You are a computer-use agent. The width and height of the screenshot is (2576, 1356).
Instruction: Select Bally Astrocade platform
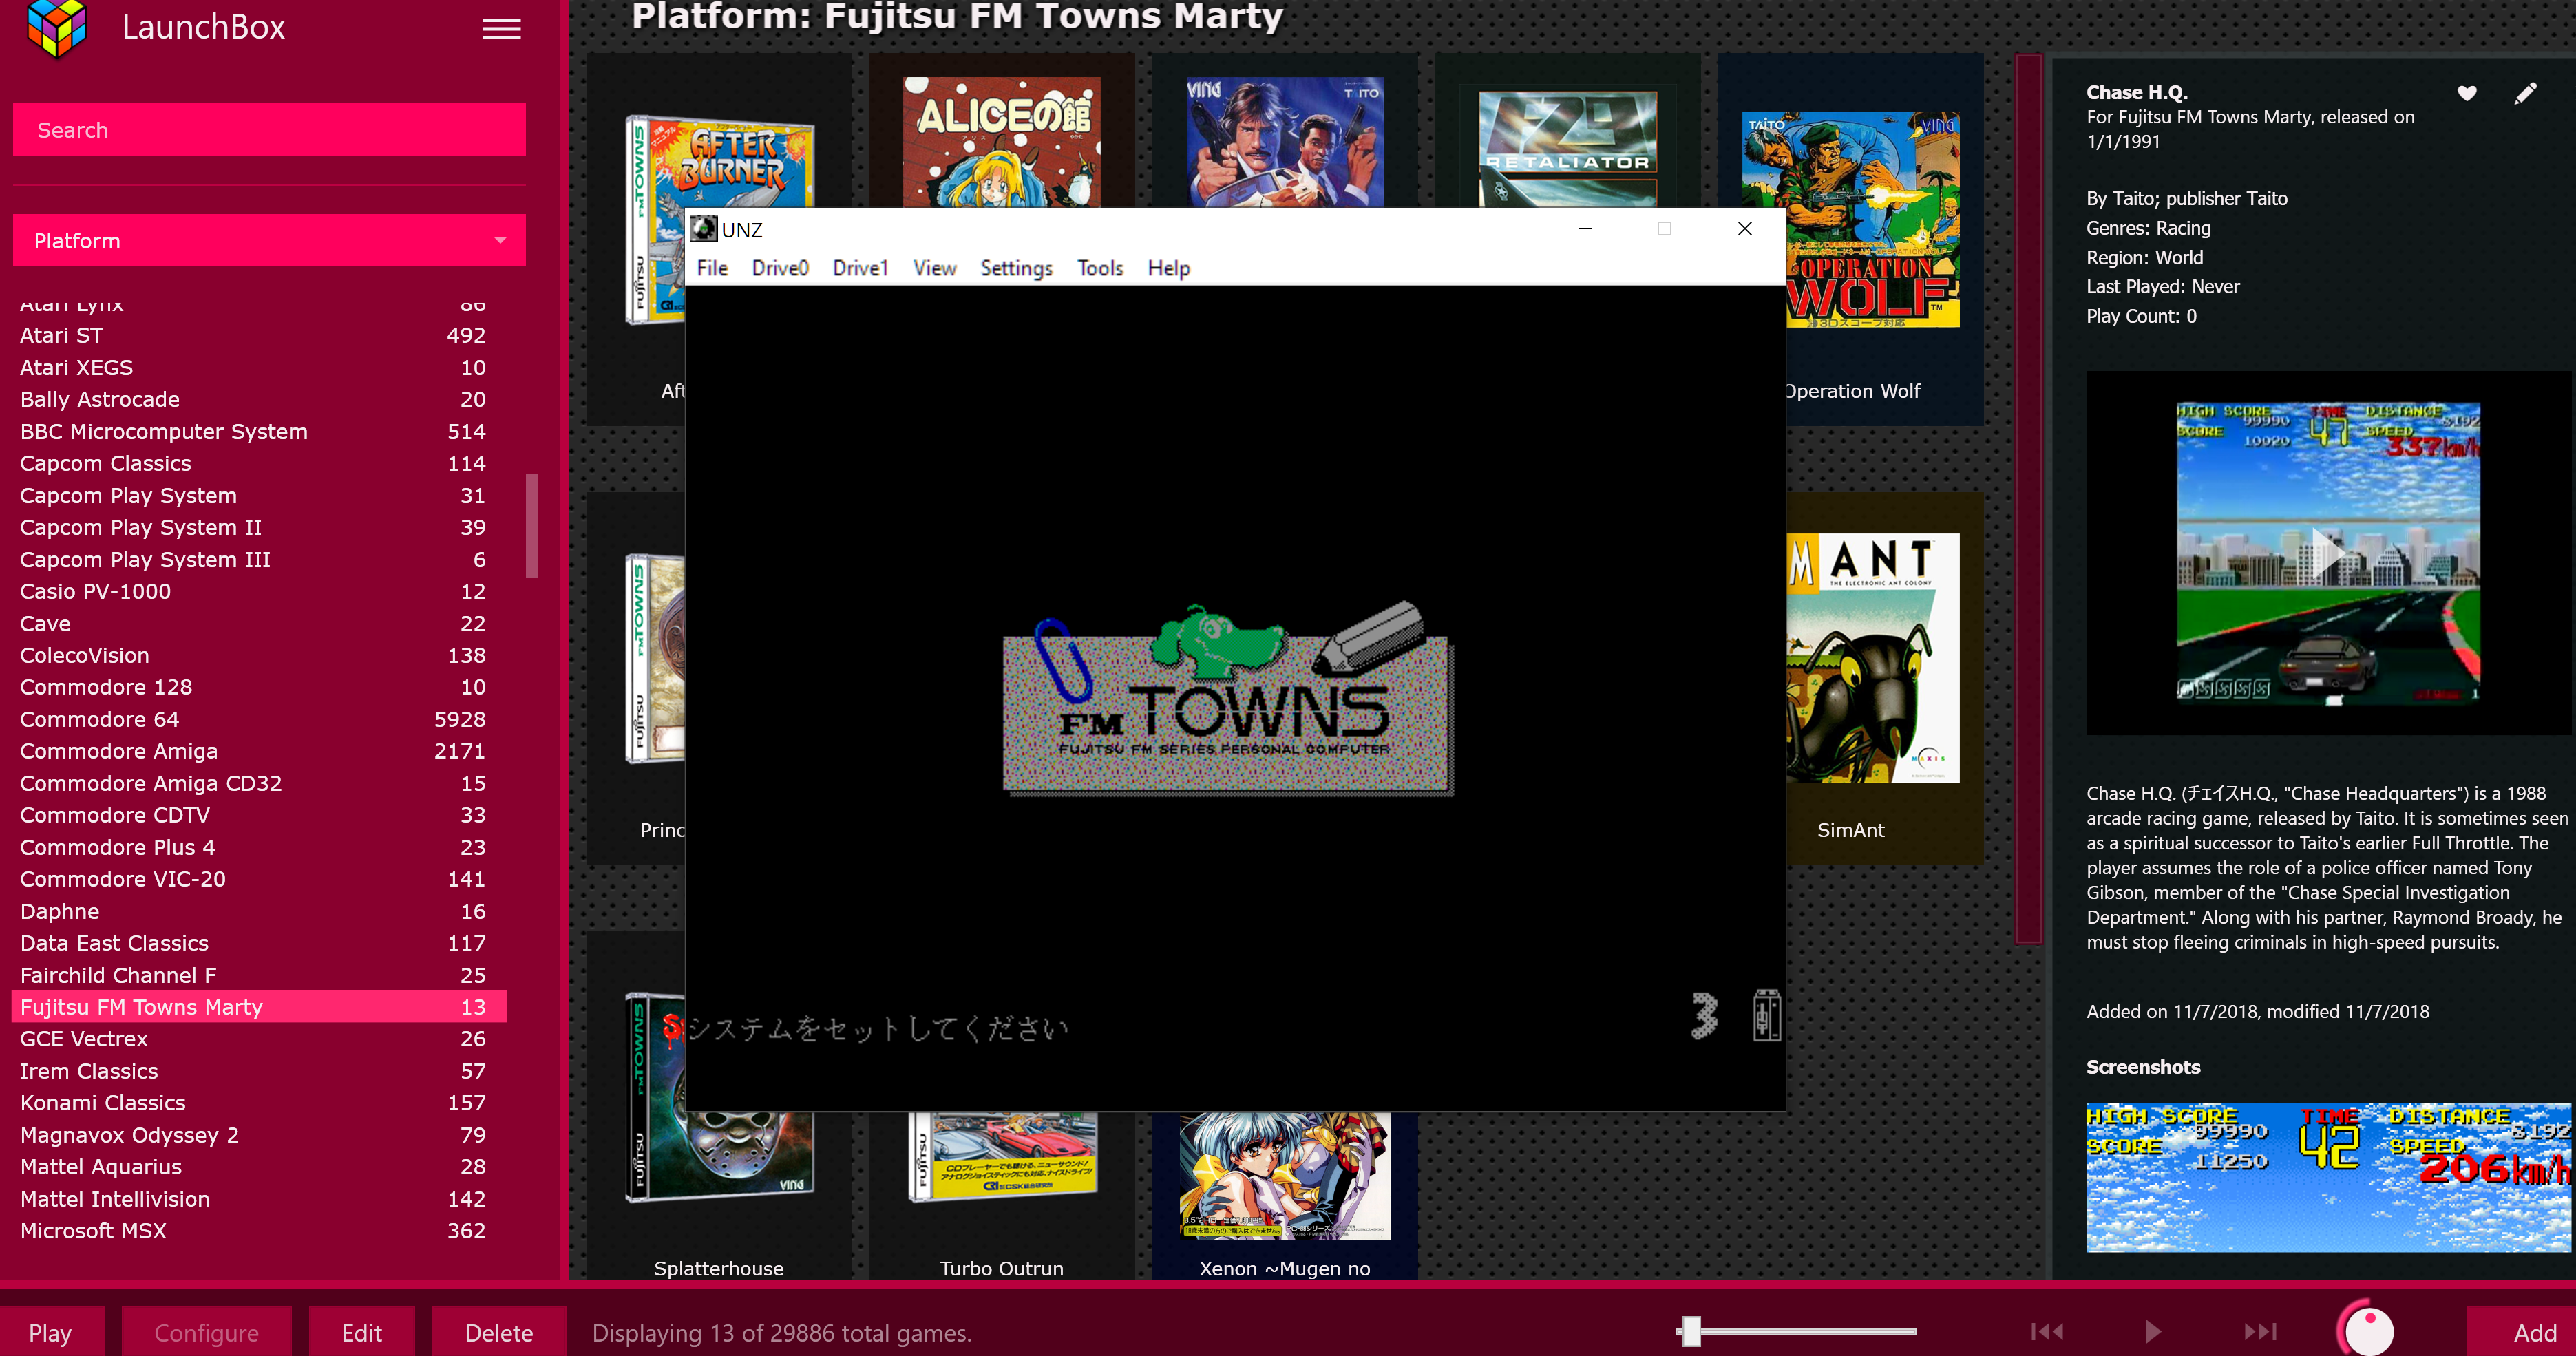coord(258,399)
